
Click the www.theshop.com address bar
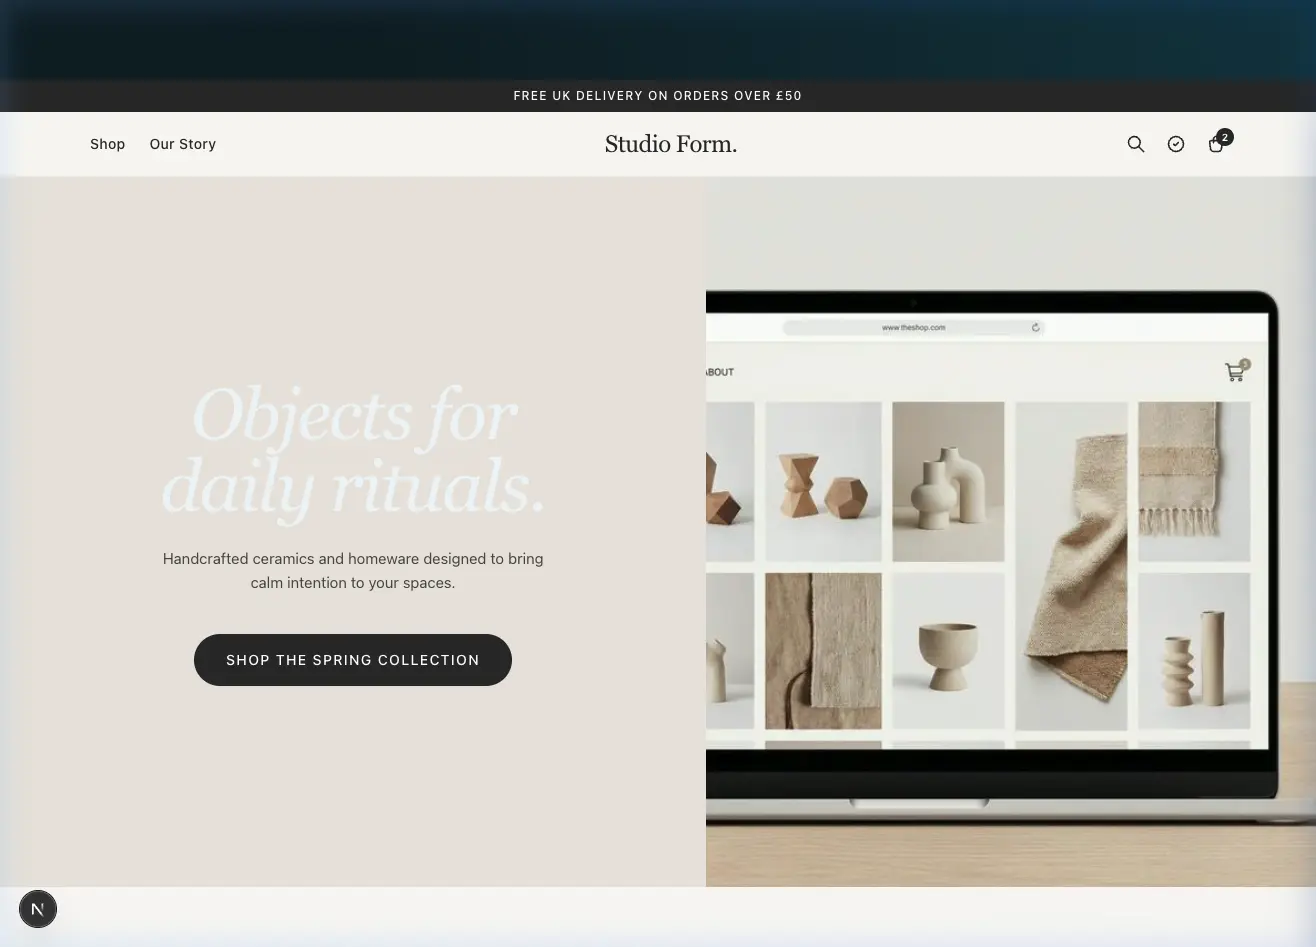click(x=912, y=327)
